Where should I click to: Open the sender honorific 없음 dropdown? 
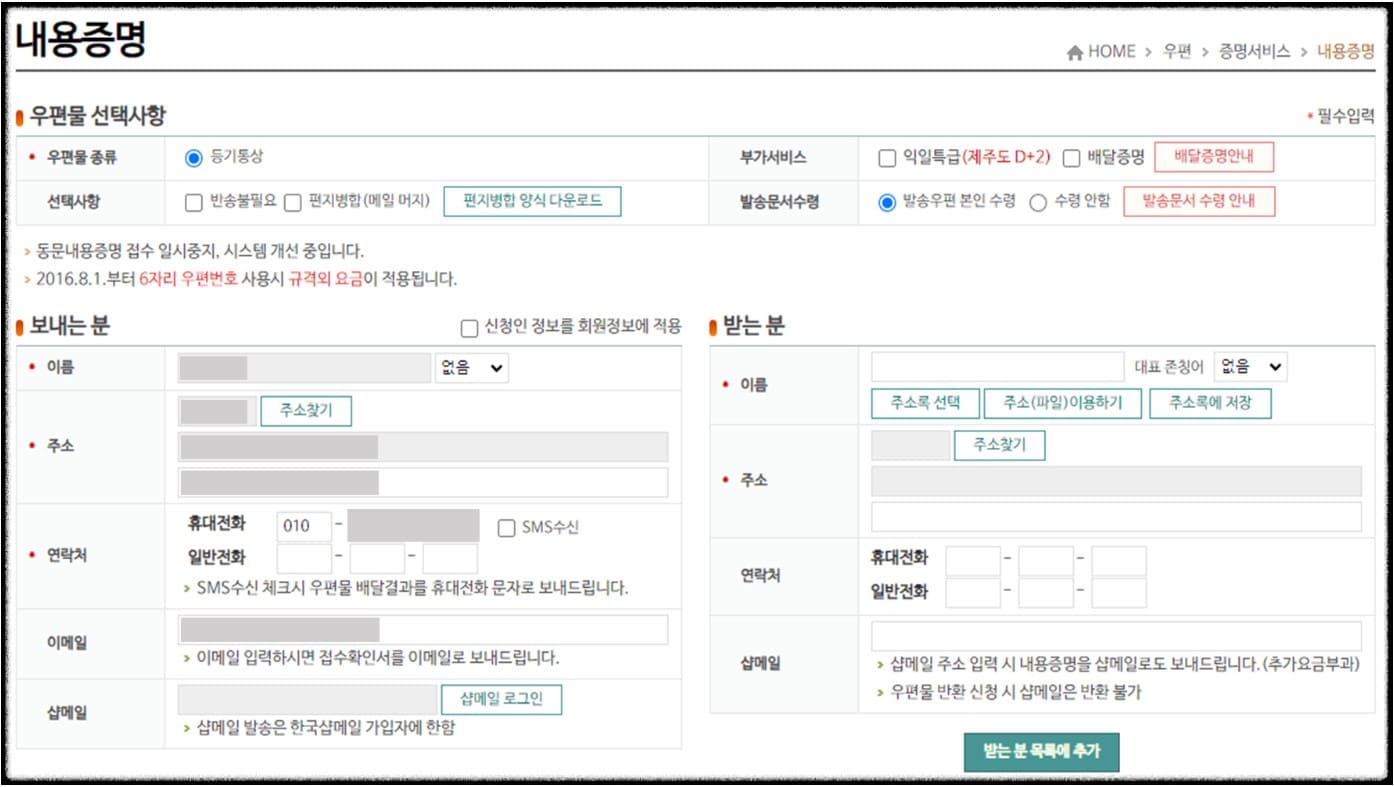click(x=470, y=367)
